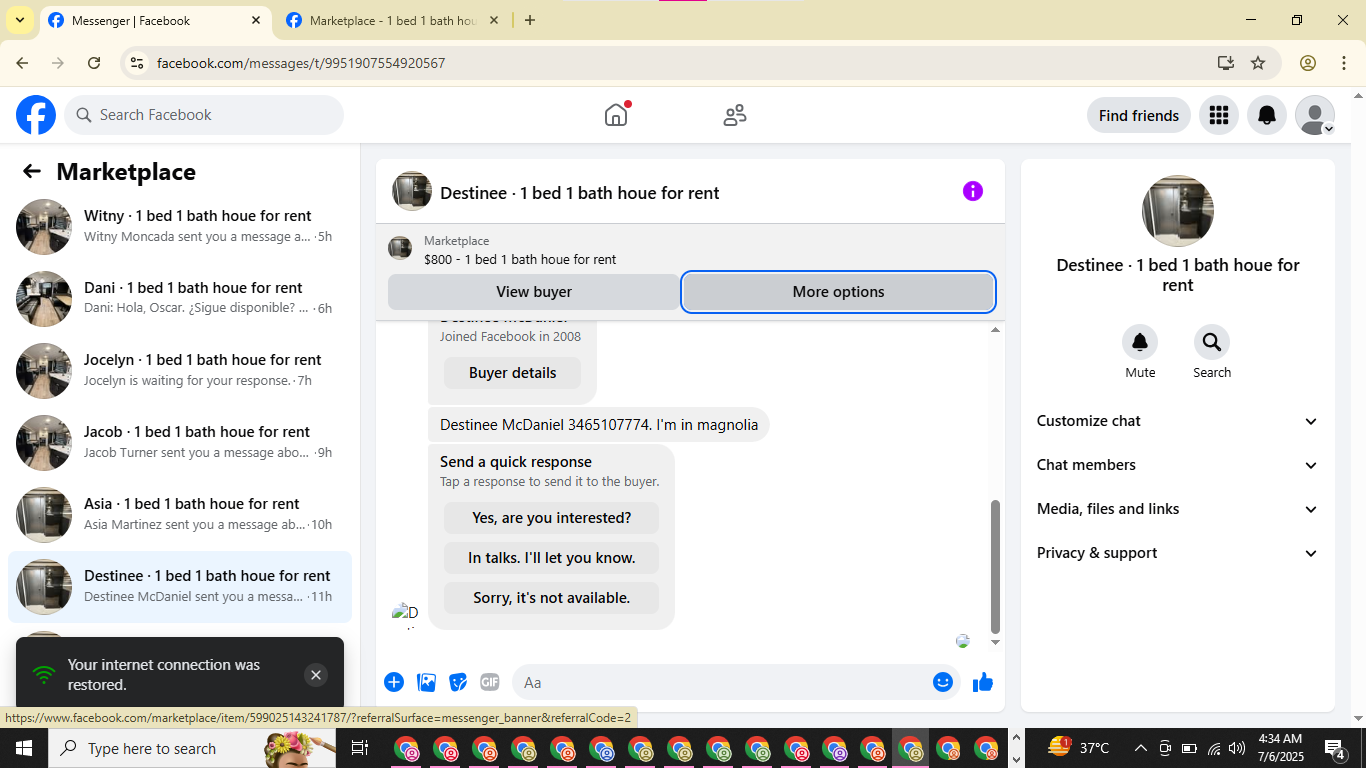Open Chrome profile icon in toolbar
This screenshot has height=768, width=1366.
tap(1307, 63)
